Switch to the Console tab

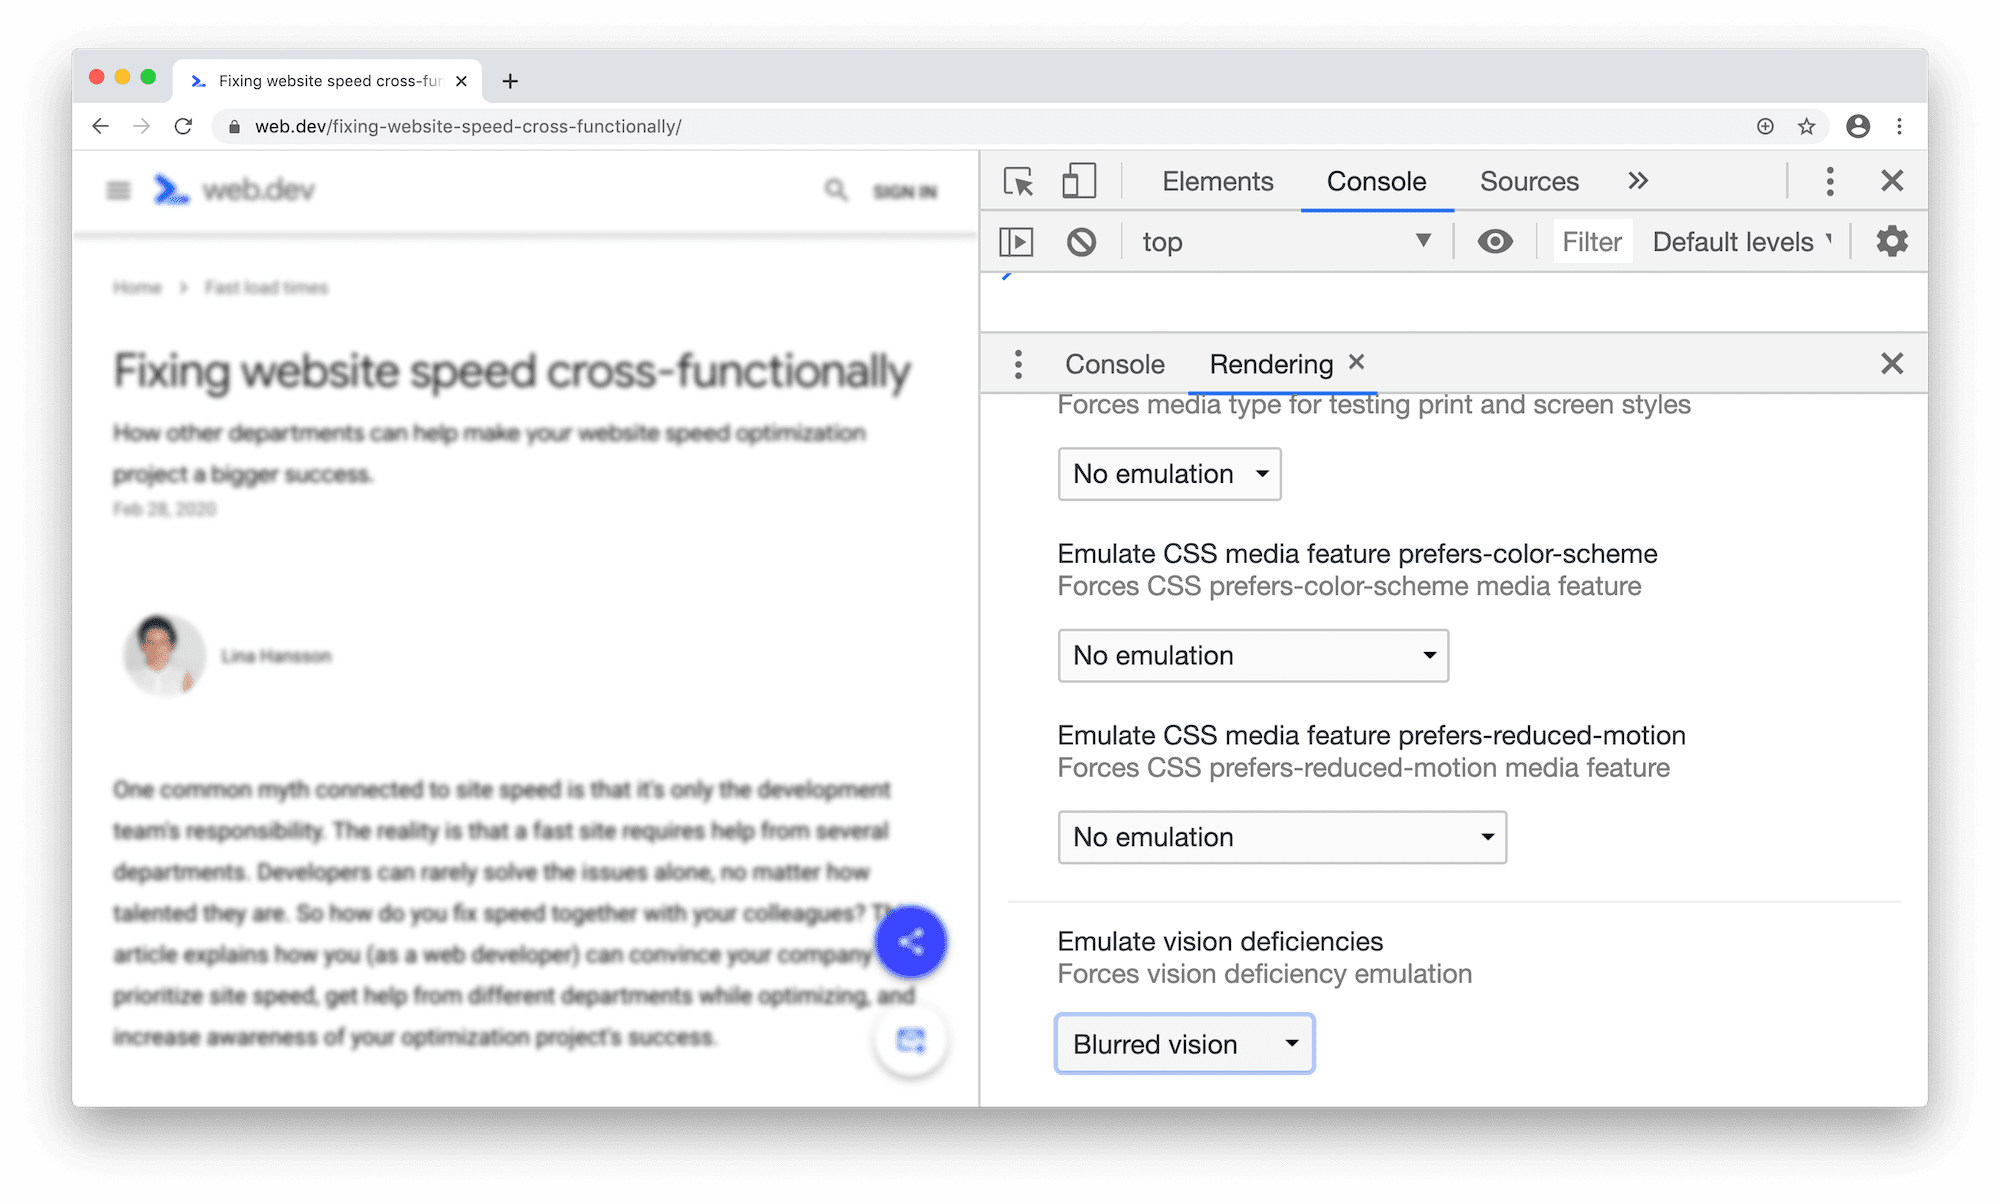click(1114, 363)
